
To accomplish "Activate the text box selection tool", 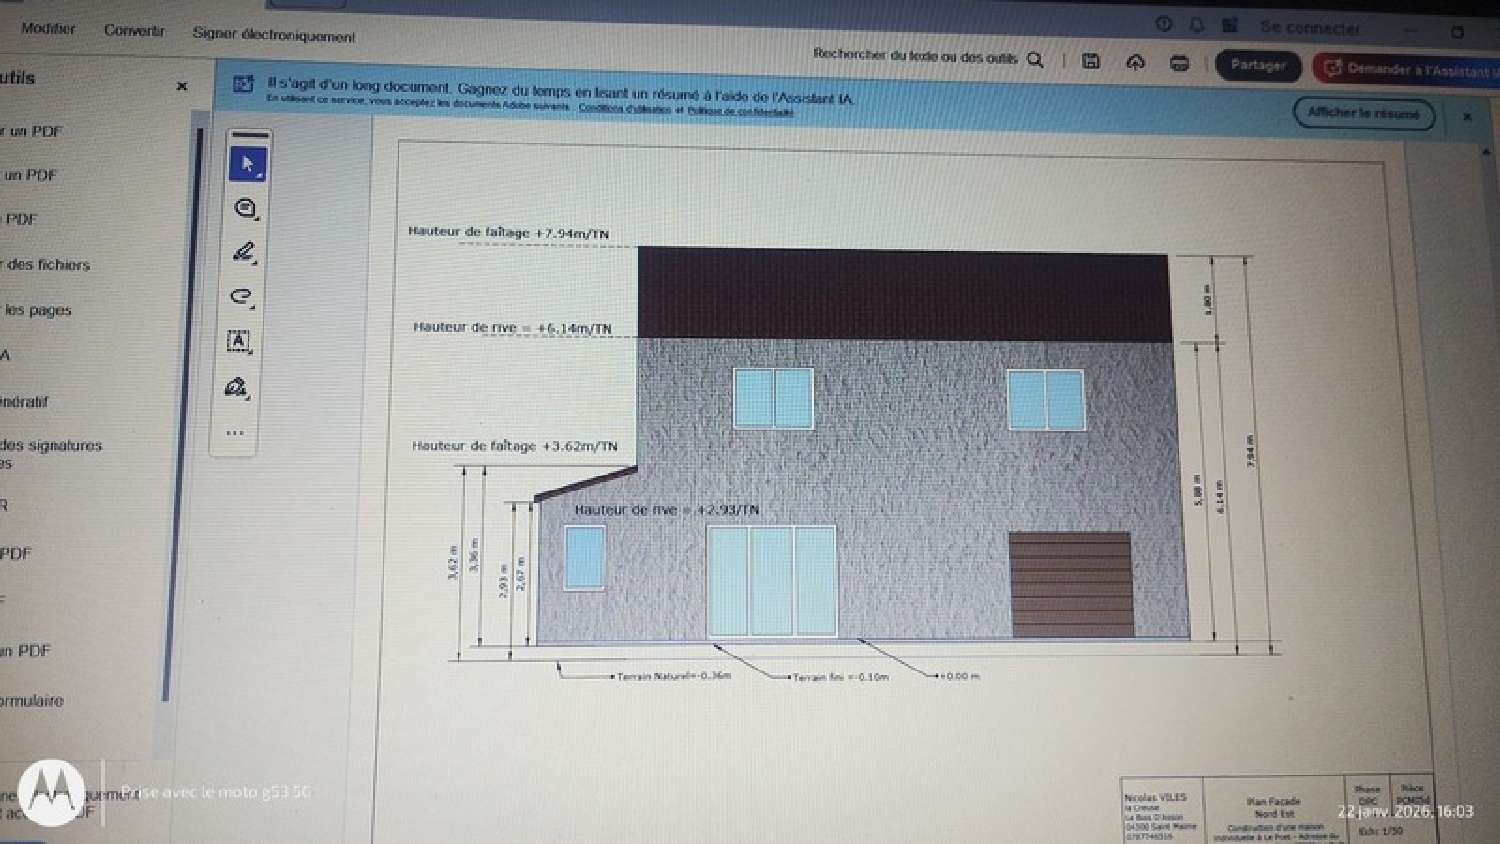I will click(238, 341).
